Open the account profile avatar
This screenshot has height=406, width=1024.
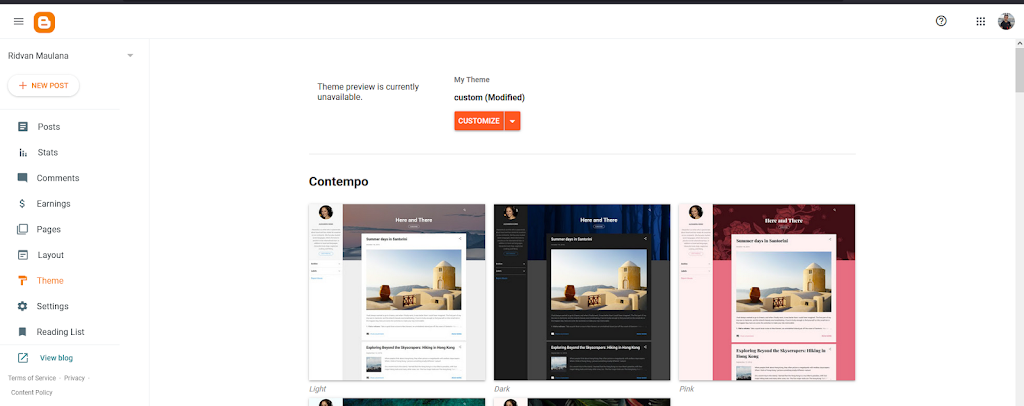[x=1006, y=21]
